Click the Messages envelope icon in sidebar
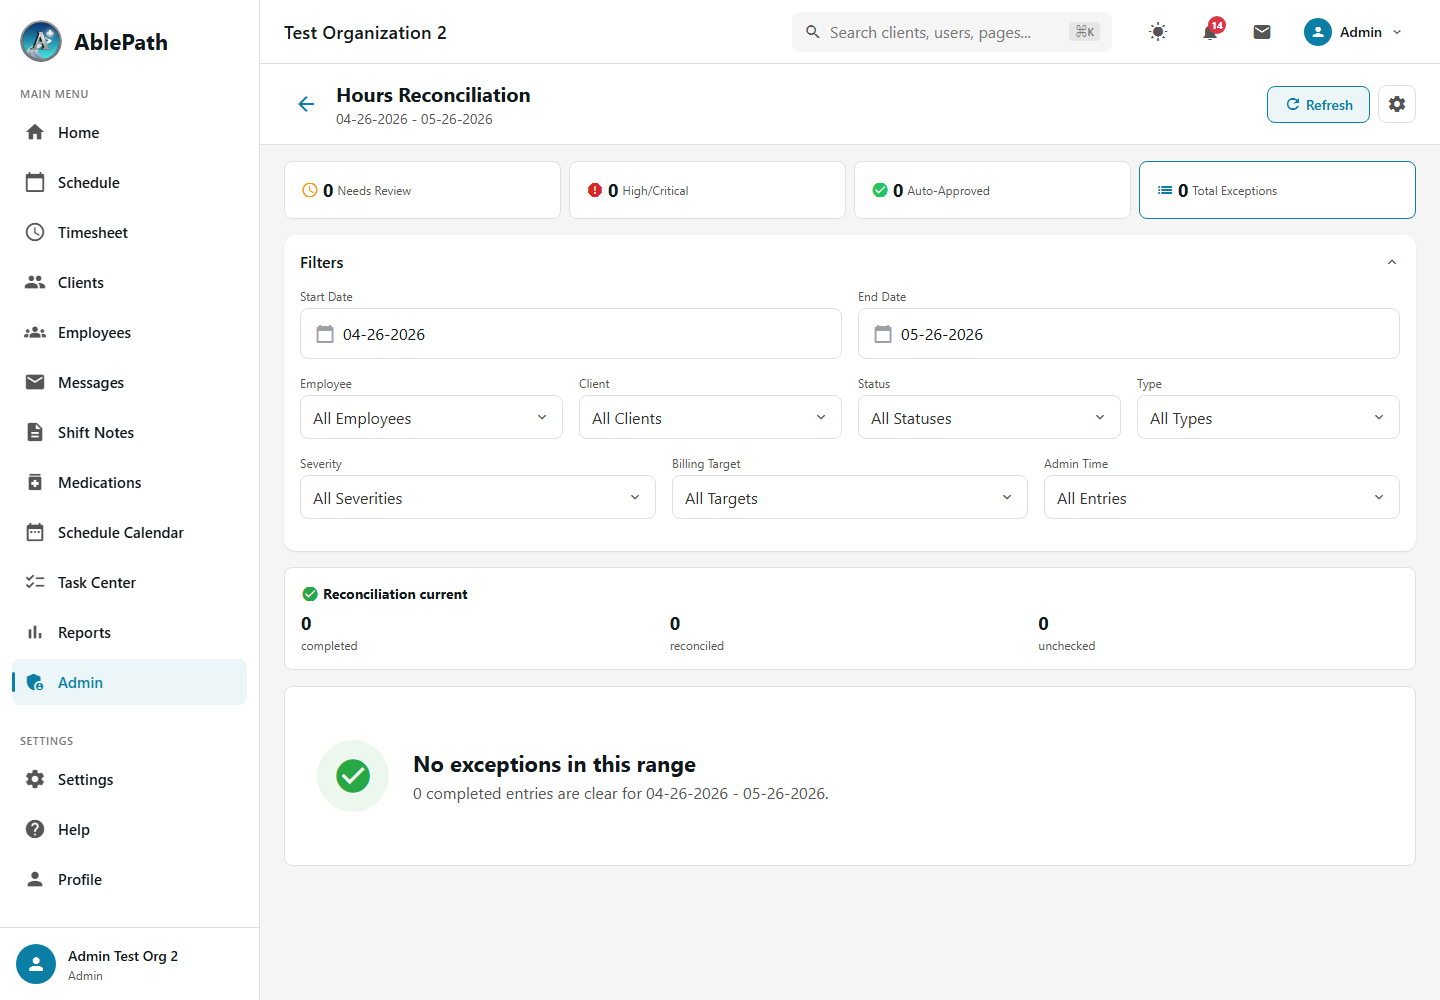Viewport: 1440px width, 1000px height. coord(35,382)
